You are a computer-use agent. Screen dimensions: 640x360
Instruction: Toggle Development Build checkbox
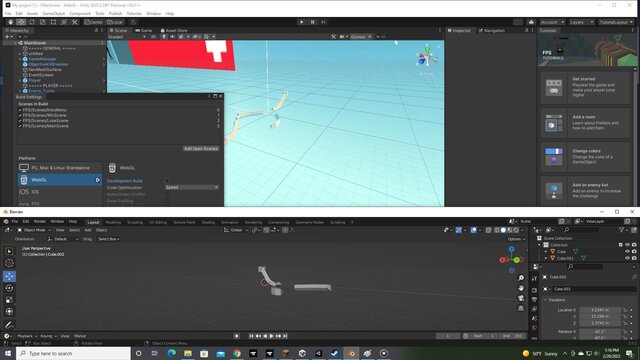[x=167, y=180]
